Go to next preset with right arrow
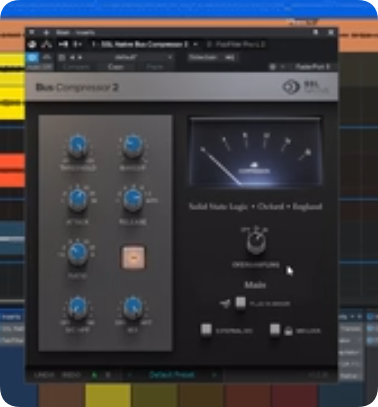378x407 pixels. (x=214, y=375)
